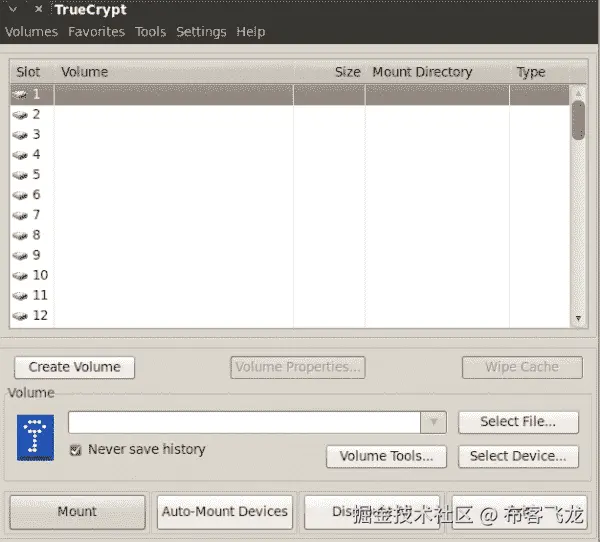Select the slot 1 drive icon
Image resolution: width=600 pixels, height=542 pixels.
click(20, 95)
